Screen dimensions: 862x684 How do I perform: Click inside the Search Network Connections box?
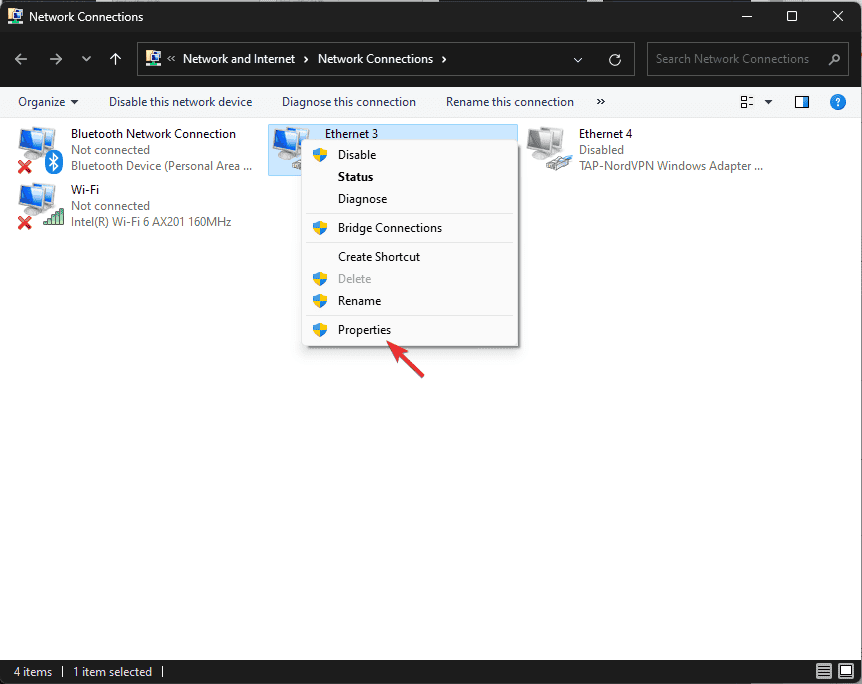740,59
